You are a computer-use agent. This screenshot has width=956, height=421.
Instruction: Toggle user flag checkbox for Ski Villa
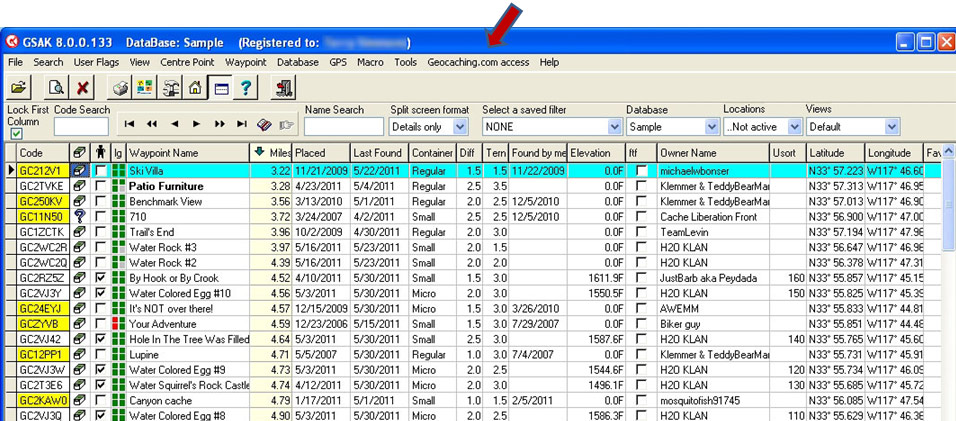[101, 171]
